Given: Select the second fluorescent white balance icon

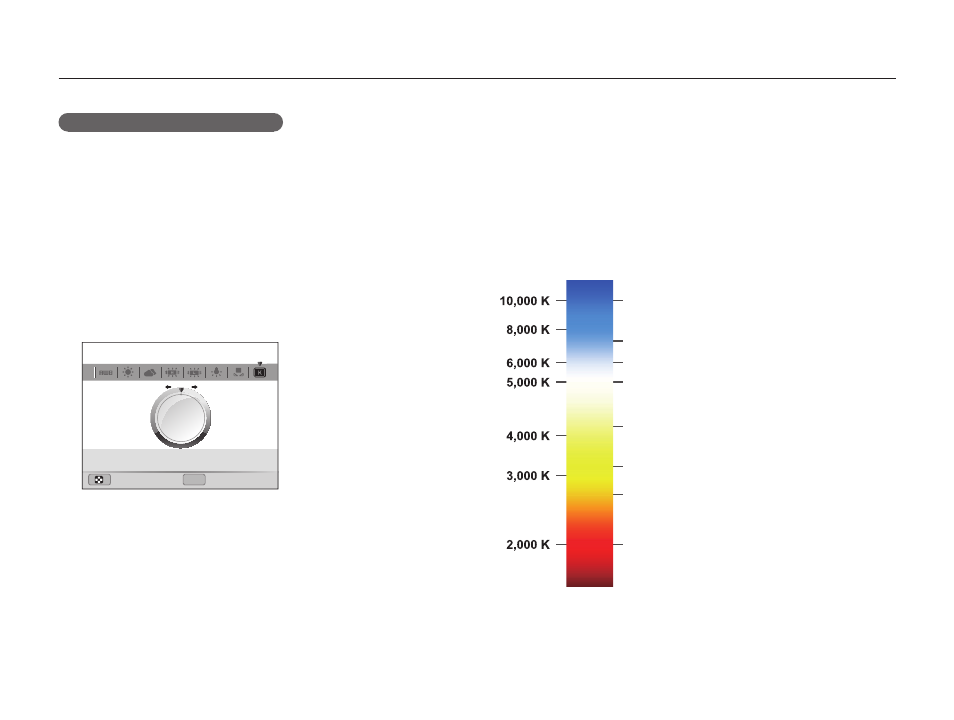Looking at the screenshot, I should (194, 372).
